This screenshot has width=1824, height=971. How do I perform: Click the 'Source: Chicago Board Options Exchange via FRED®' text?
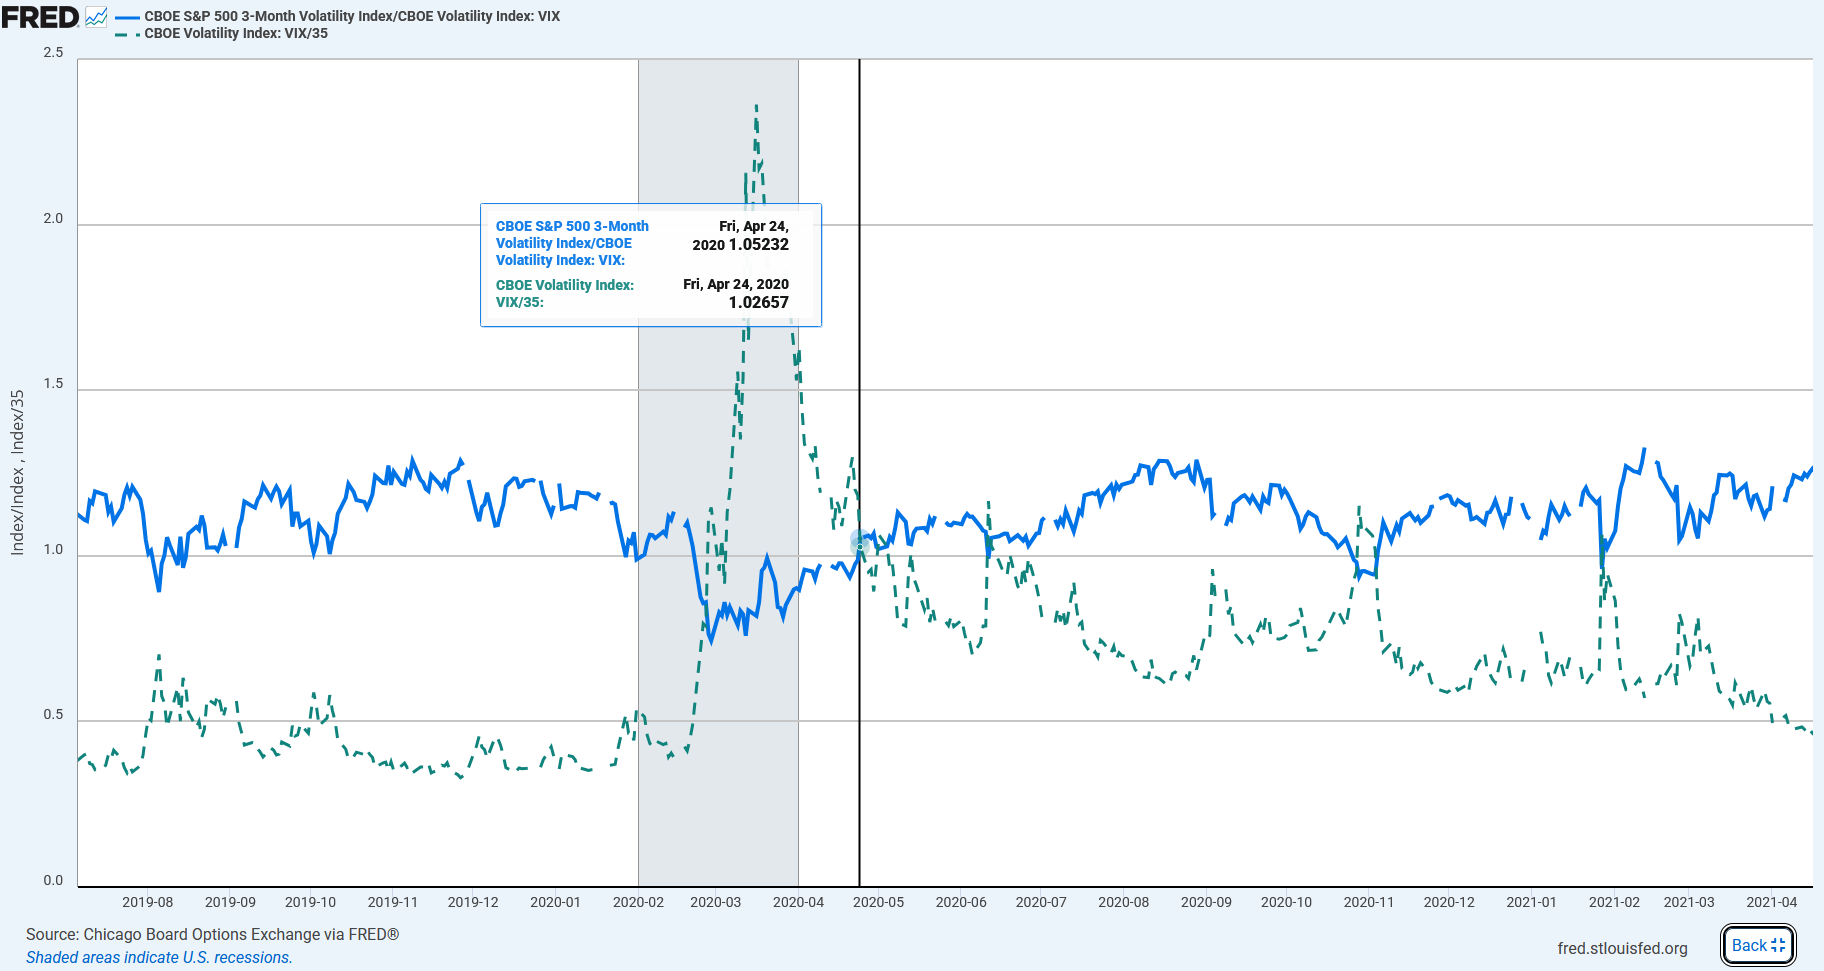(x=212, y=934)
